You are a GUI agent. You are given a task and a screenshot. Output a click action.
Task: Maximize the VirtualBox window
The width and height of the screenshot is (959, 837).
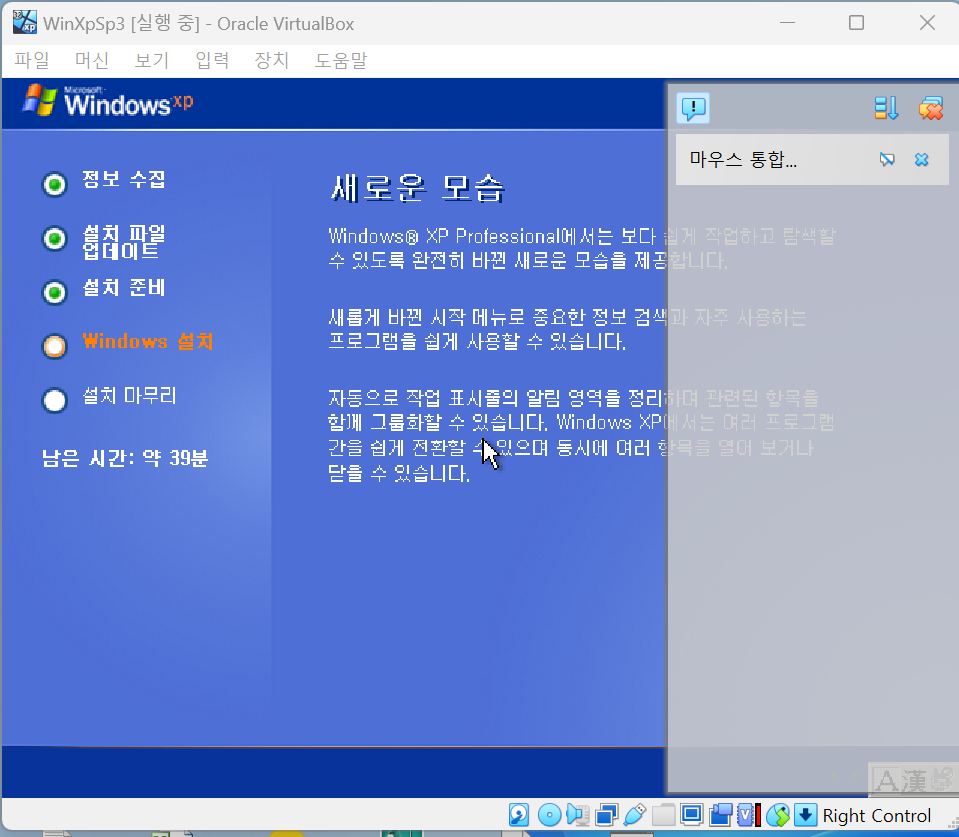856,23
